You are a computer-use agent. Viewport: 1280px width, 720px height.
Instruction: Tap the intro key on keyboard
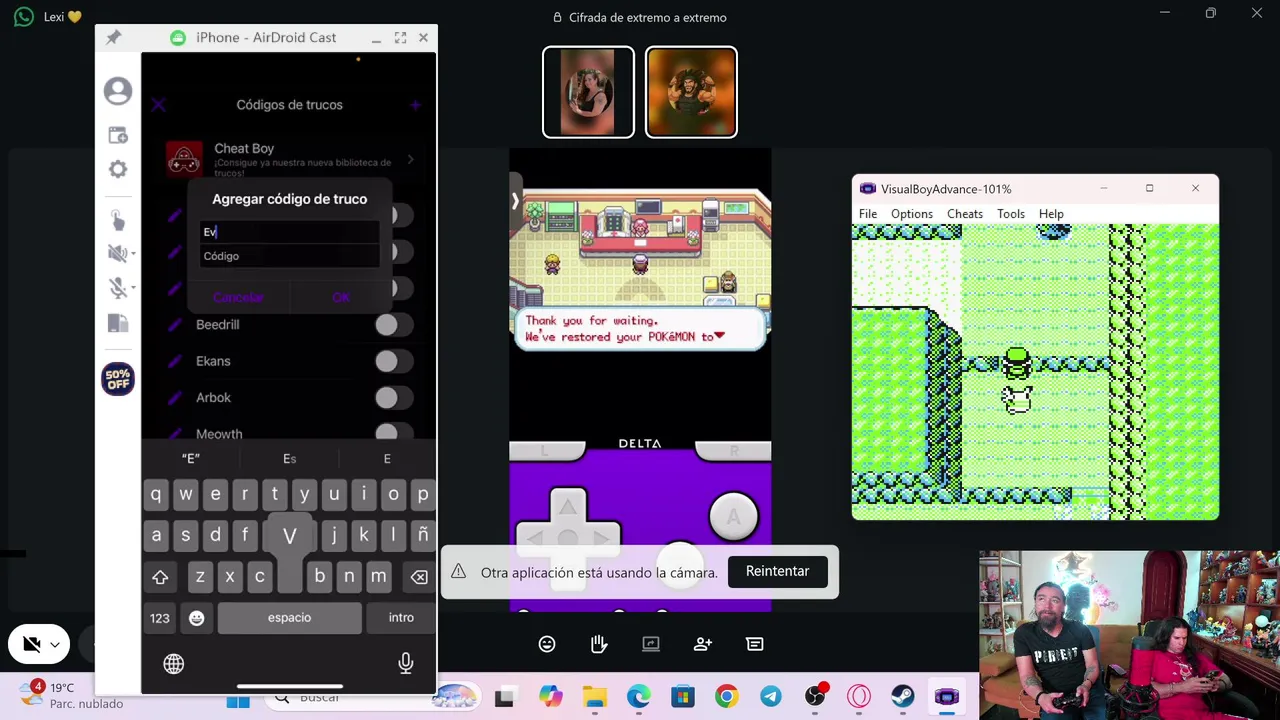(401, 618)
